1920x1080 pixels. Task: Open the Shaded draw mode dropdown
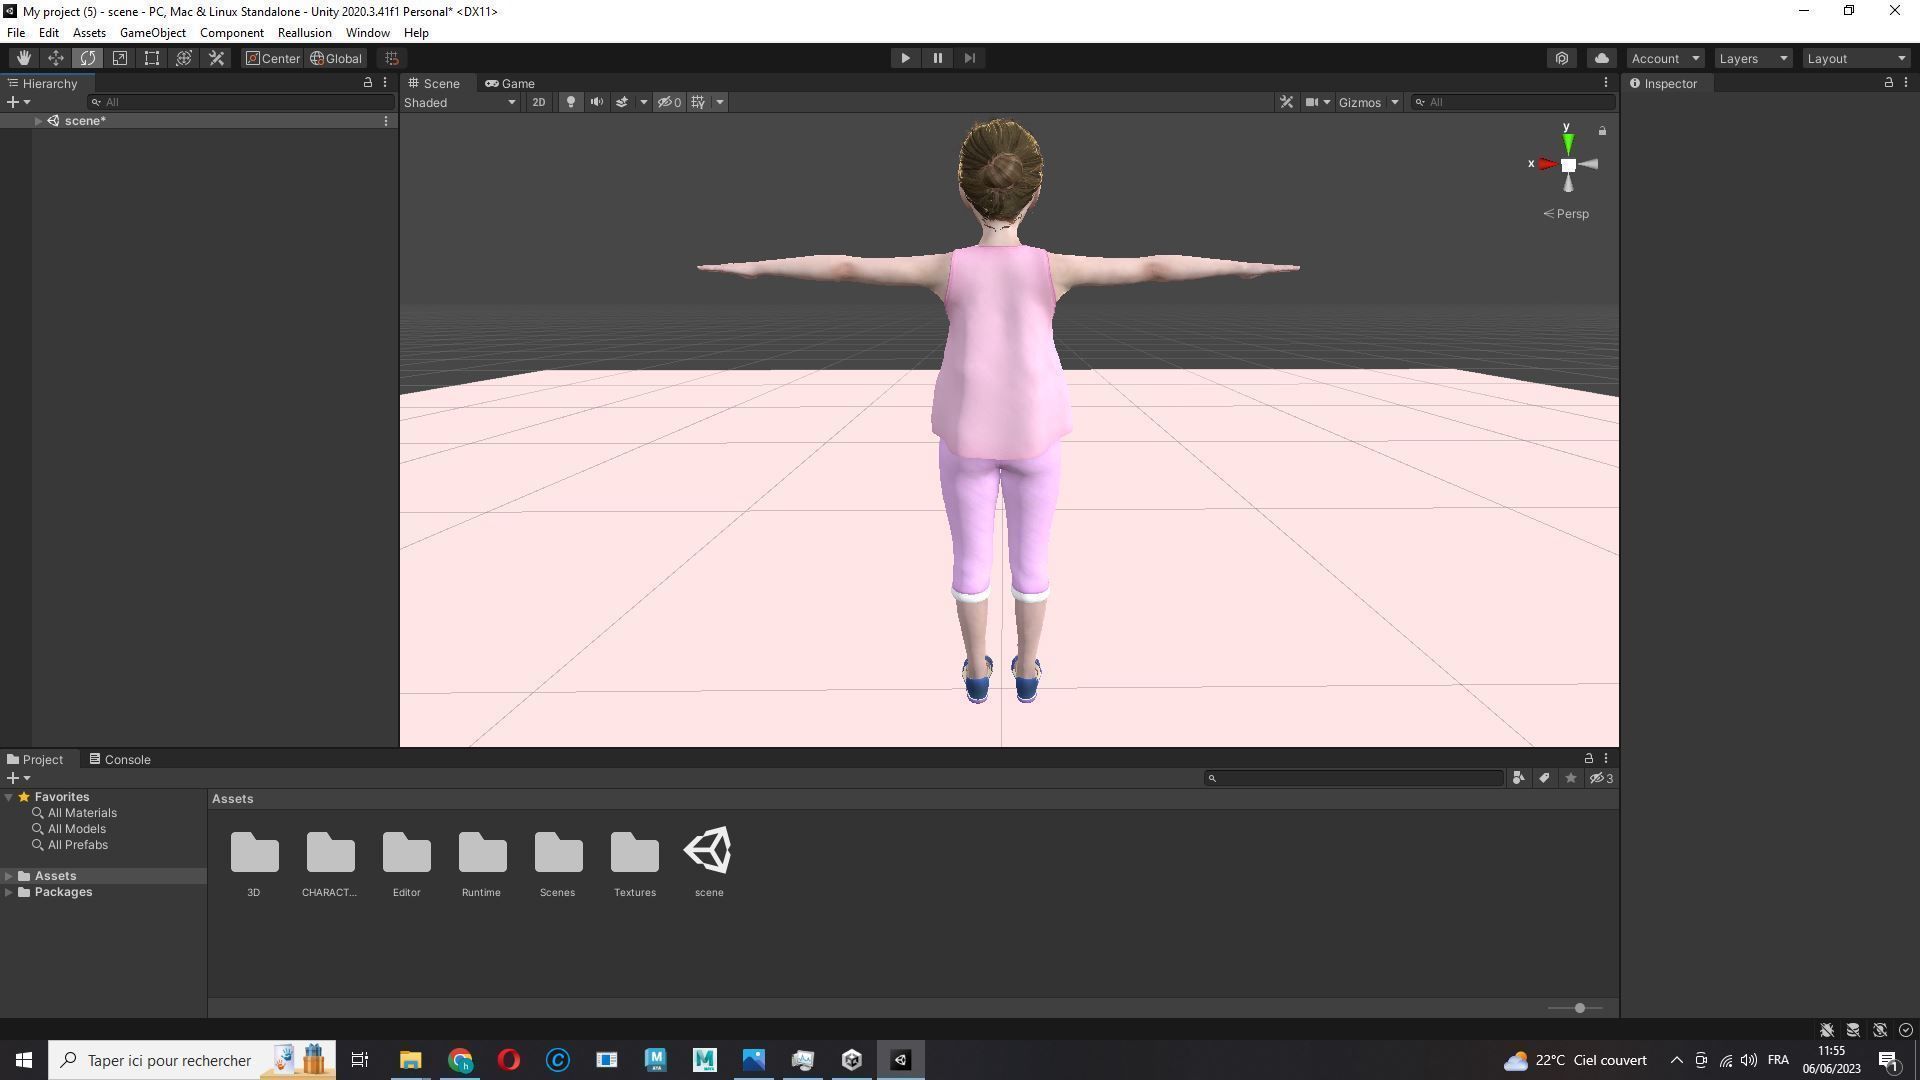460,102
